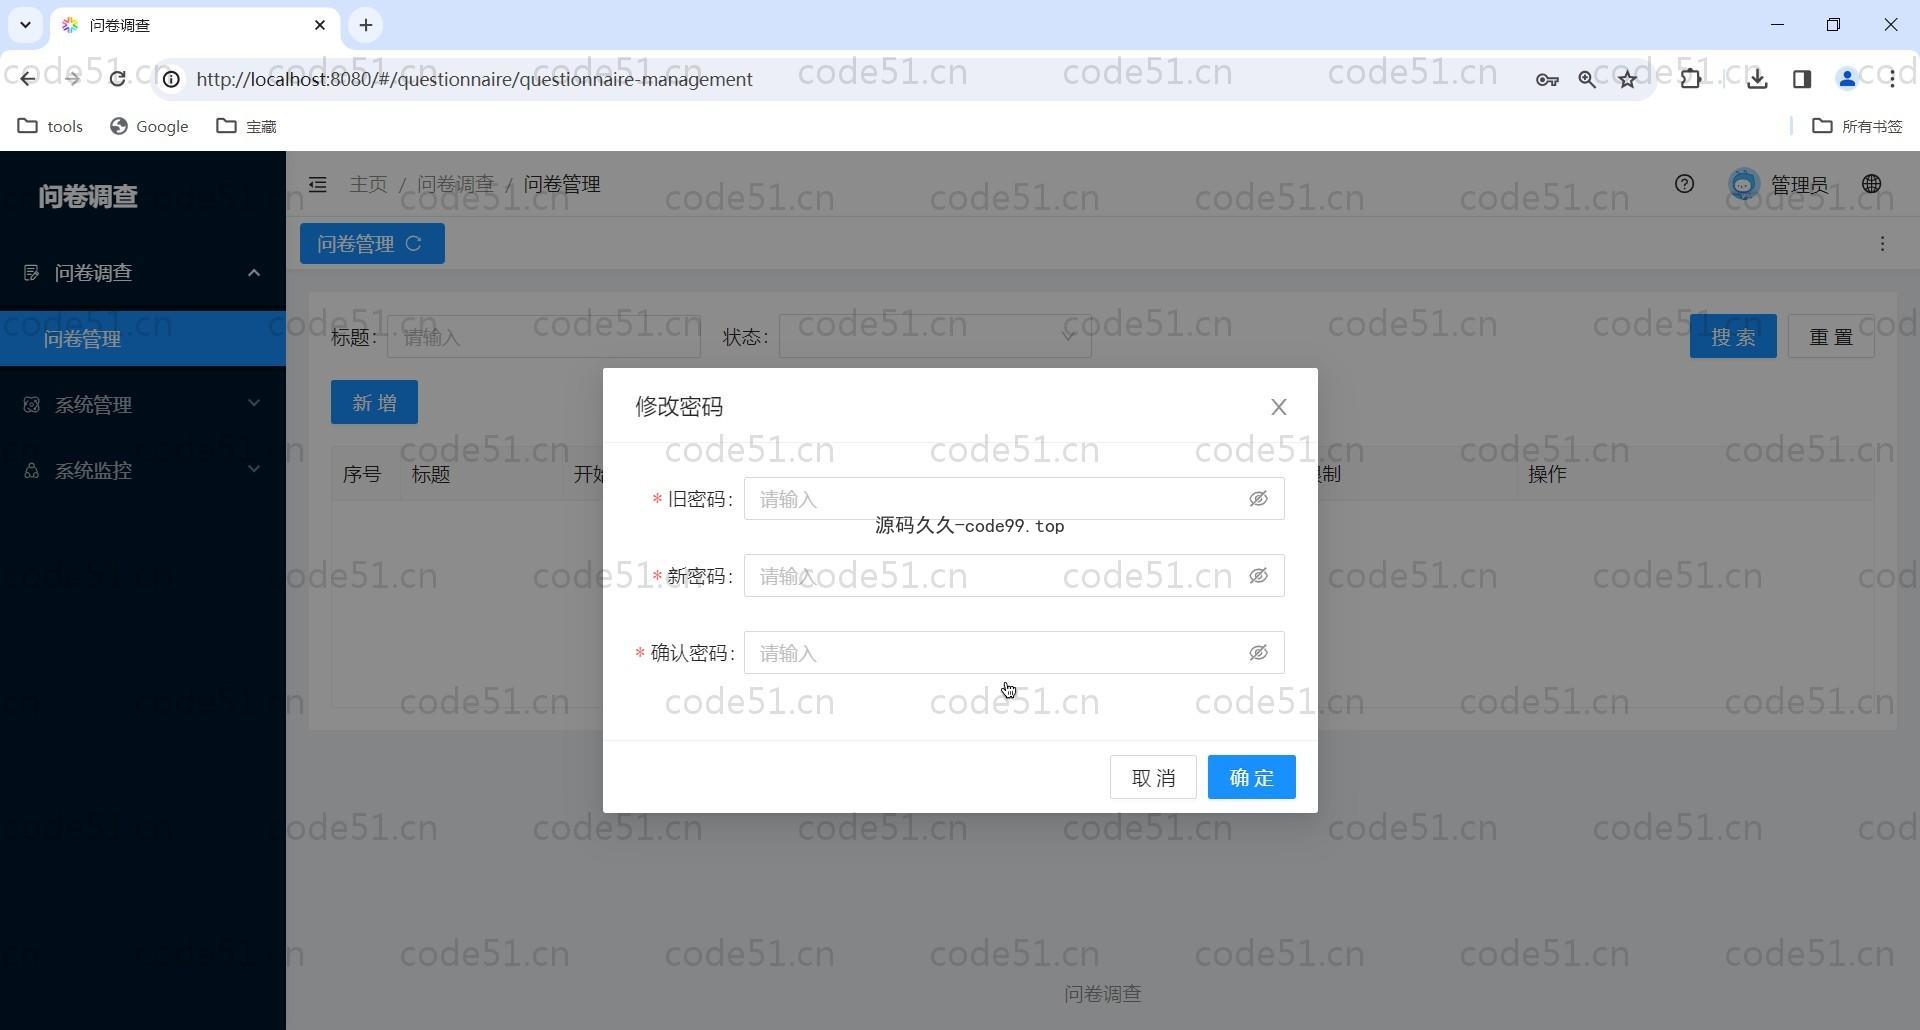The height and width of the screenshot is (1030, 1920).
Task: Close the 修改密码 dialog with X
Action: tap(1278, 407)
